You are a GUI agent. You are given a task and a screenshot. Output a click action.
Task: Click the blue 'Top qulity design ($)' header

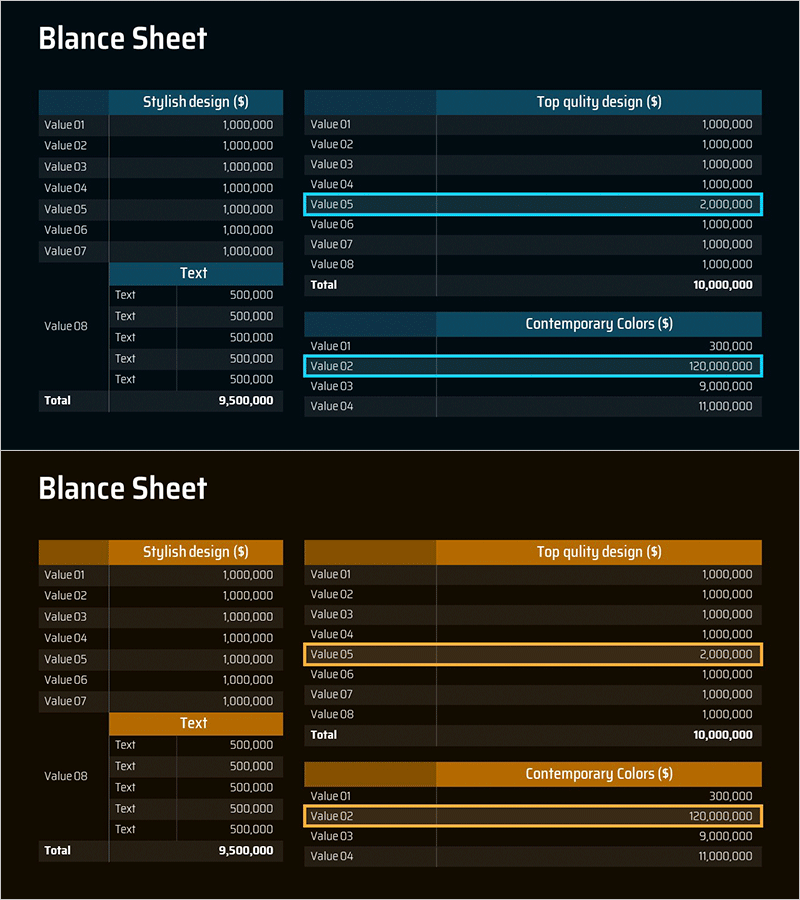pyautogui.click(x=598, y=102)
